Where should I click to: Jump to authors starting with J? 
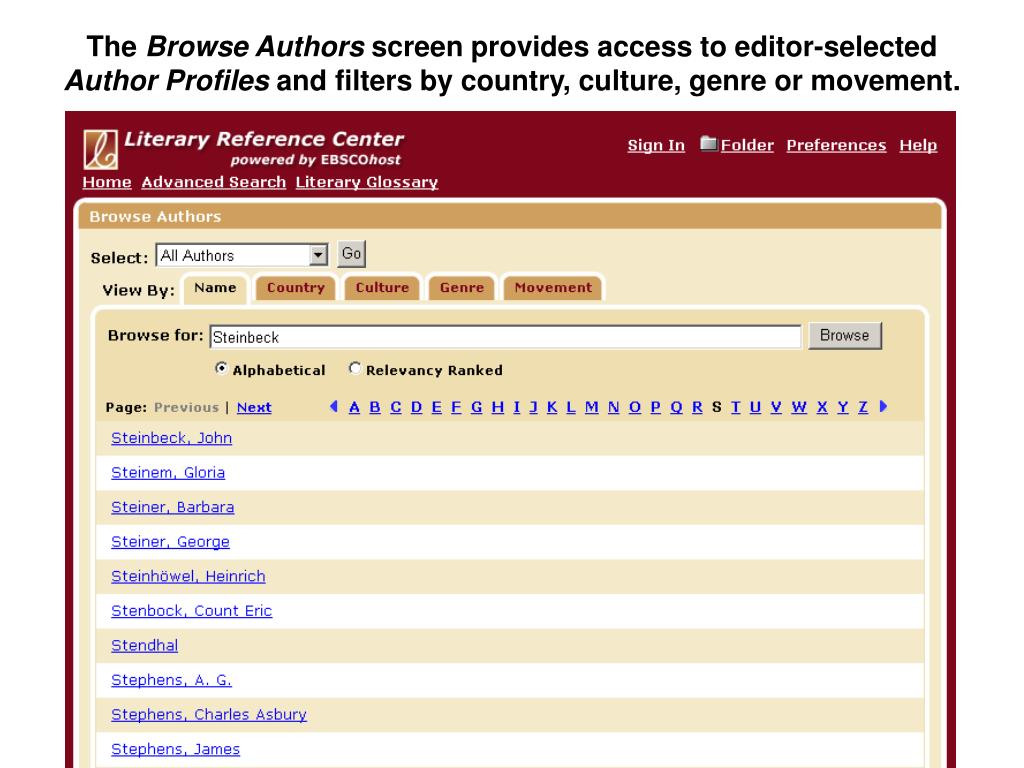point(534,407)
